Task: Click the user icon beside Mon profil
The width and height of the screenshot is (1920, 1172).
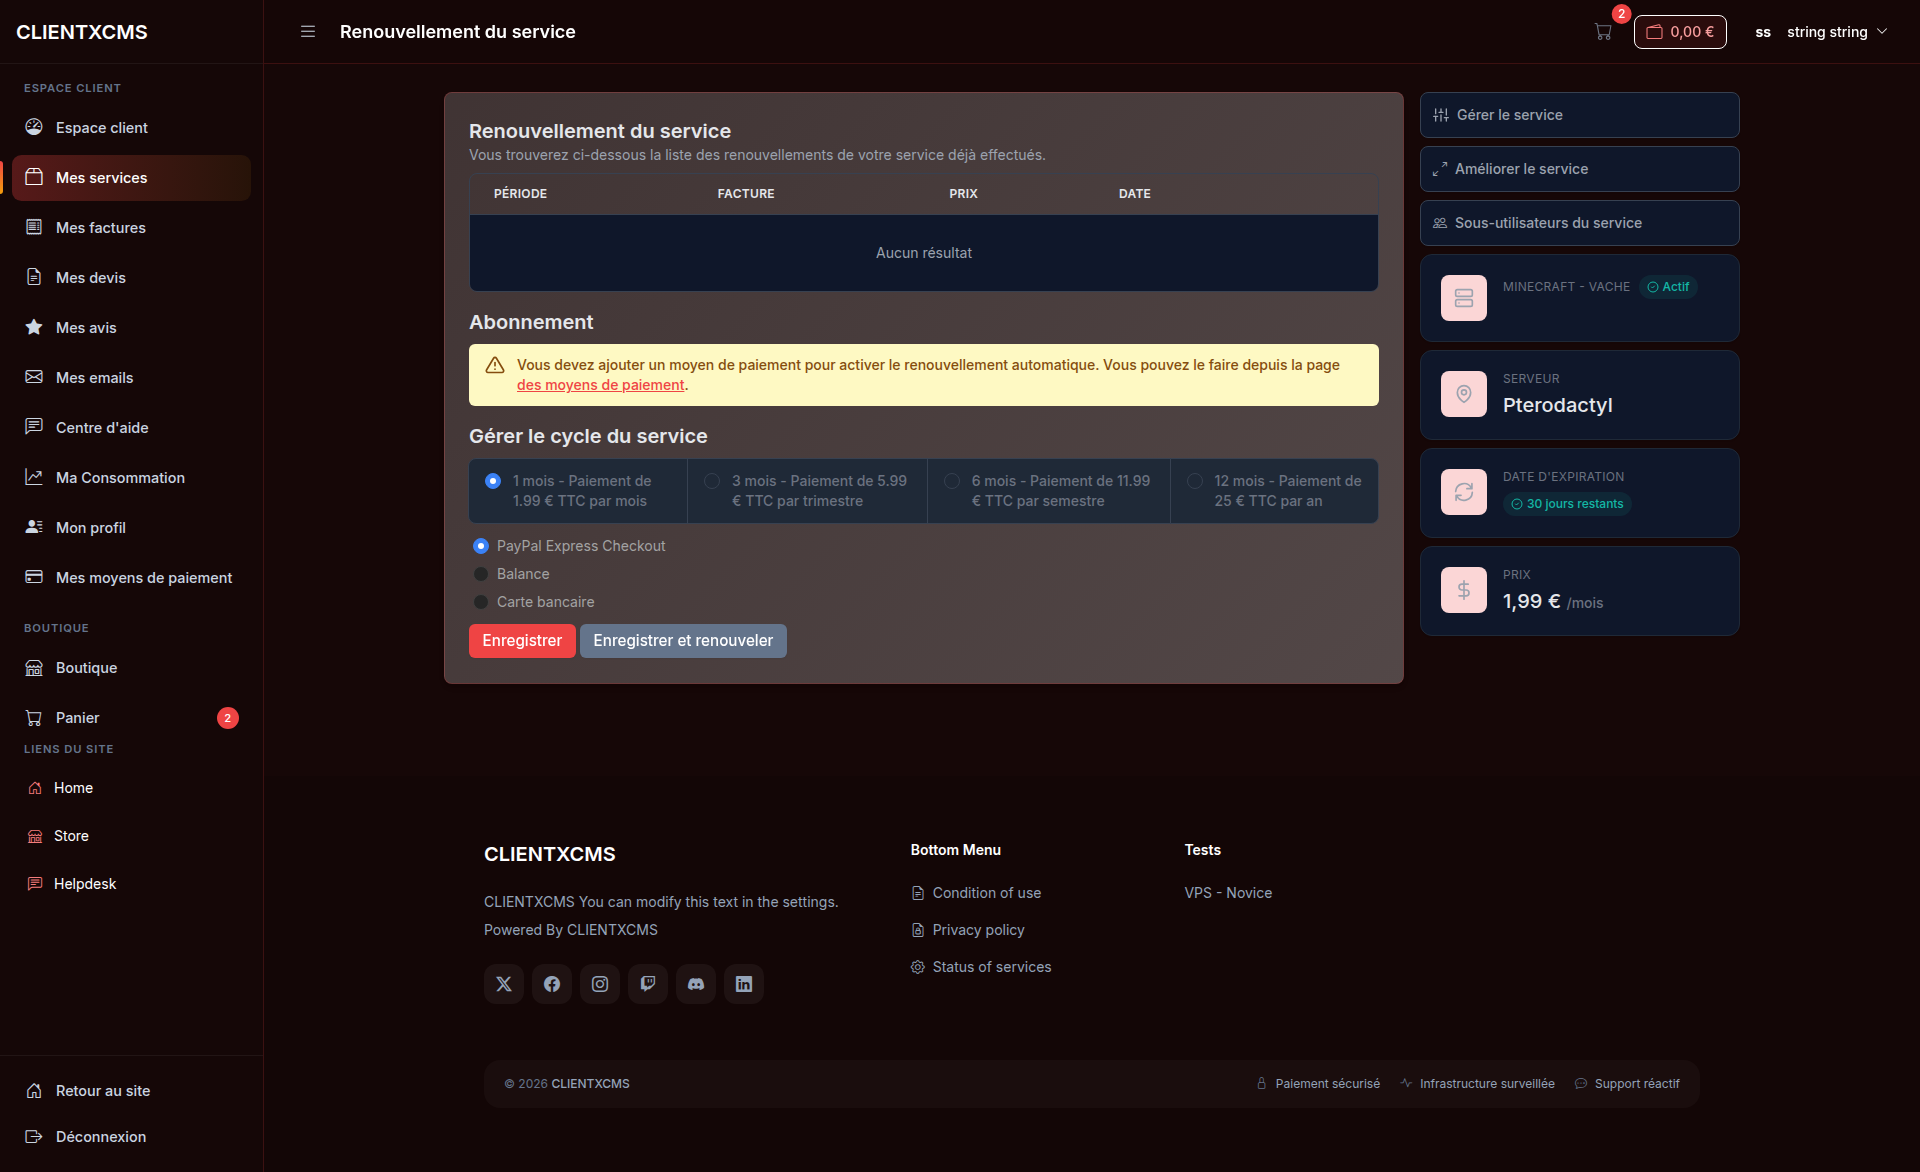Action: [34, 527]
